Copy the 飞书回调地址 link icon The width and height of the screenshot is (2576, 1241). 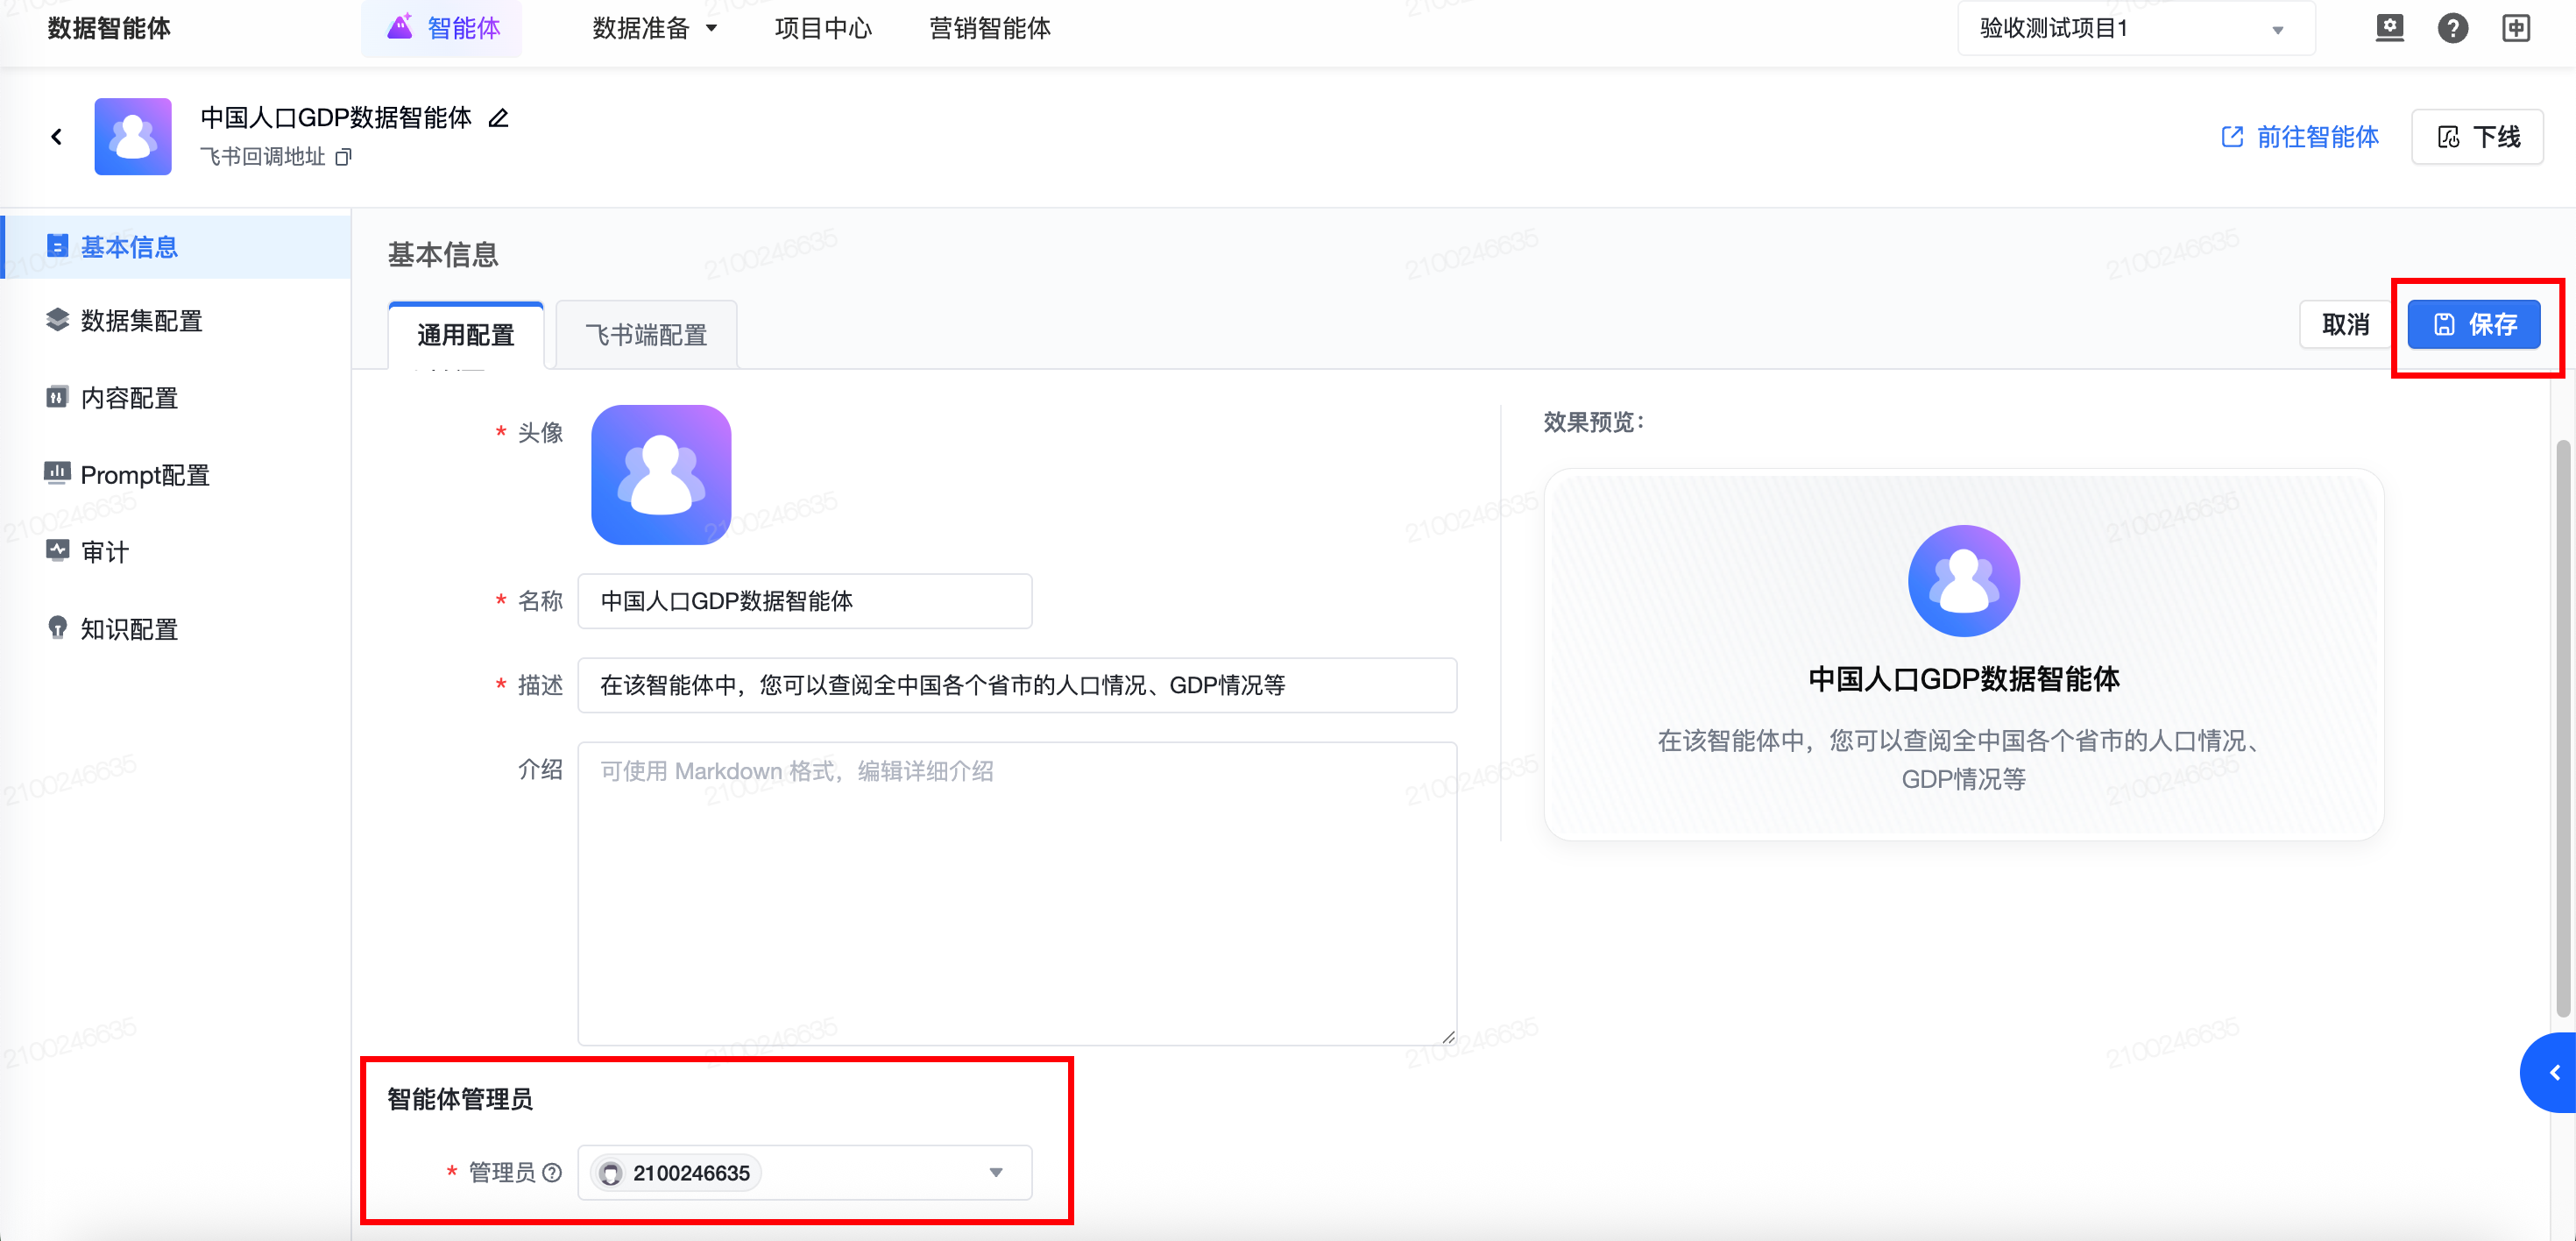click(343, 157)
